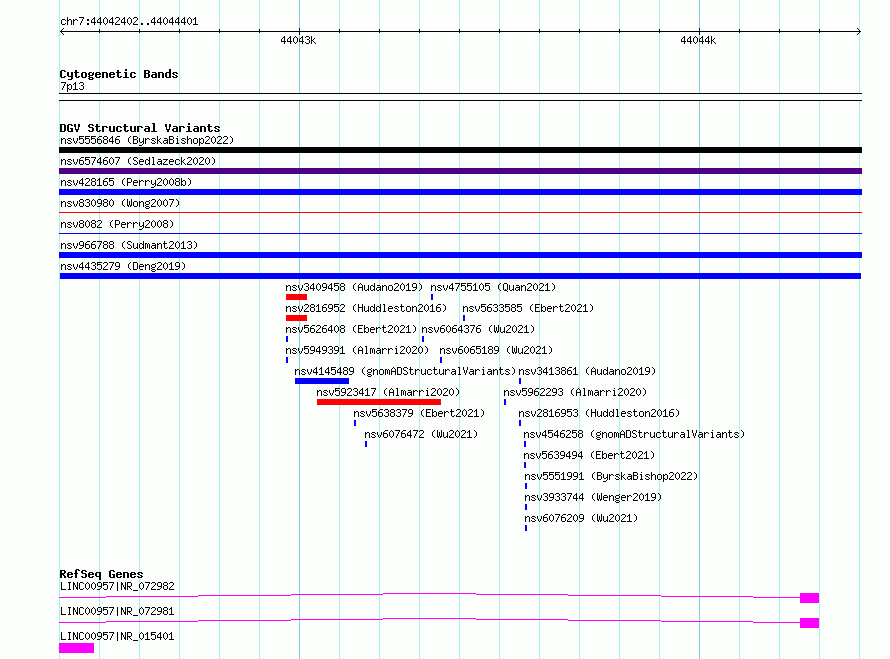Image resolution: width=890 pixels, height=659 pixels.
Task: Select magenta exon of LINC00957|NR_072982
Action: (x=809, y=598)
